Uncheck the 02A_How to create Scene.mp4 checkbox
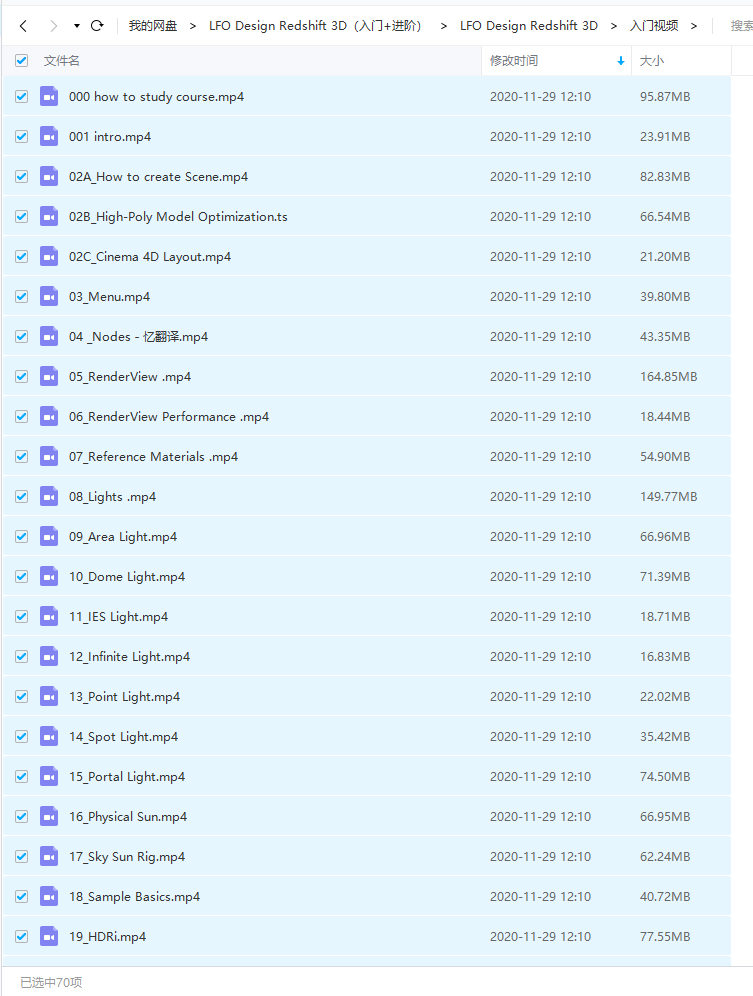 click(x=22, y=176)
